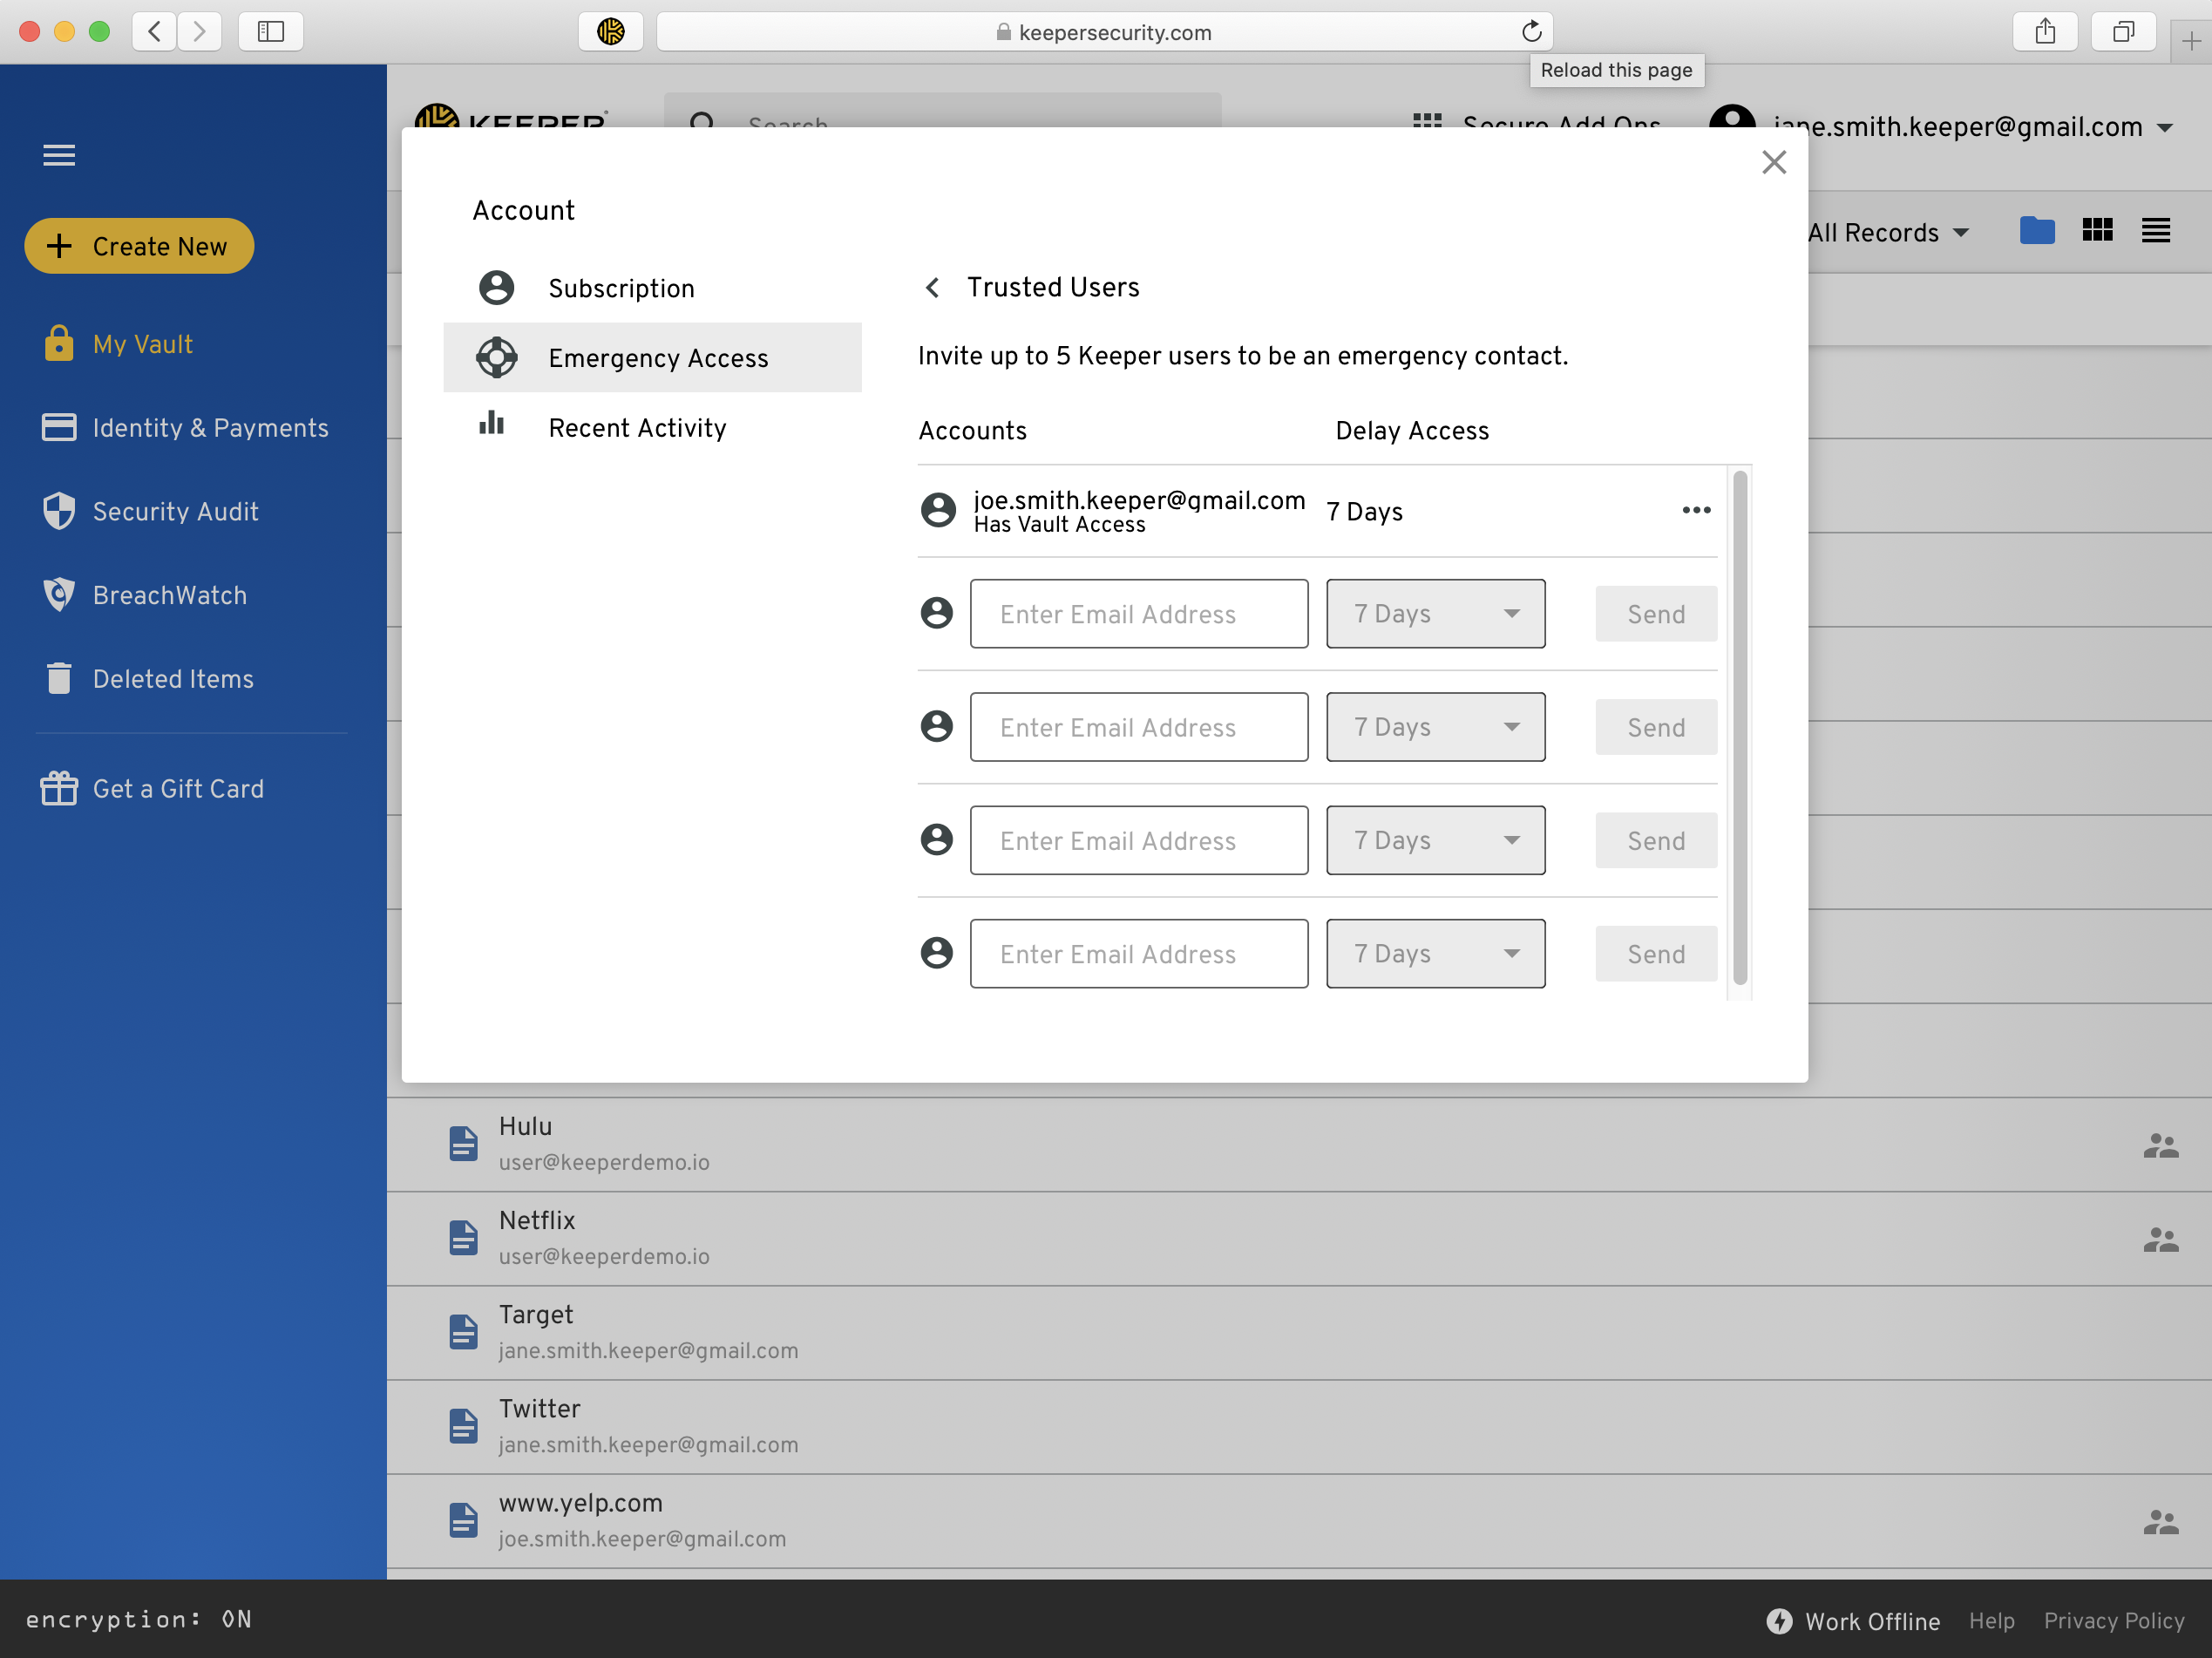Toggle the Safari sidebar button

pyautogui.click(x=271, y=32)
